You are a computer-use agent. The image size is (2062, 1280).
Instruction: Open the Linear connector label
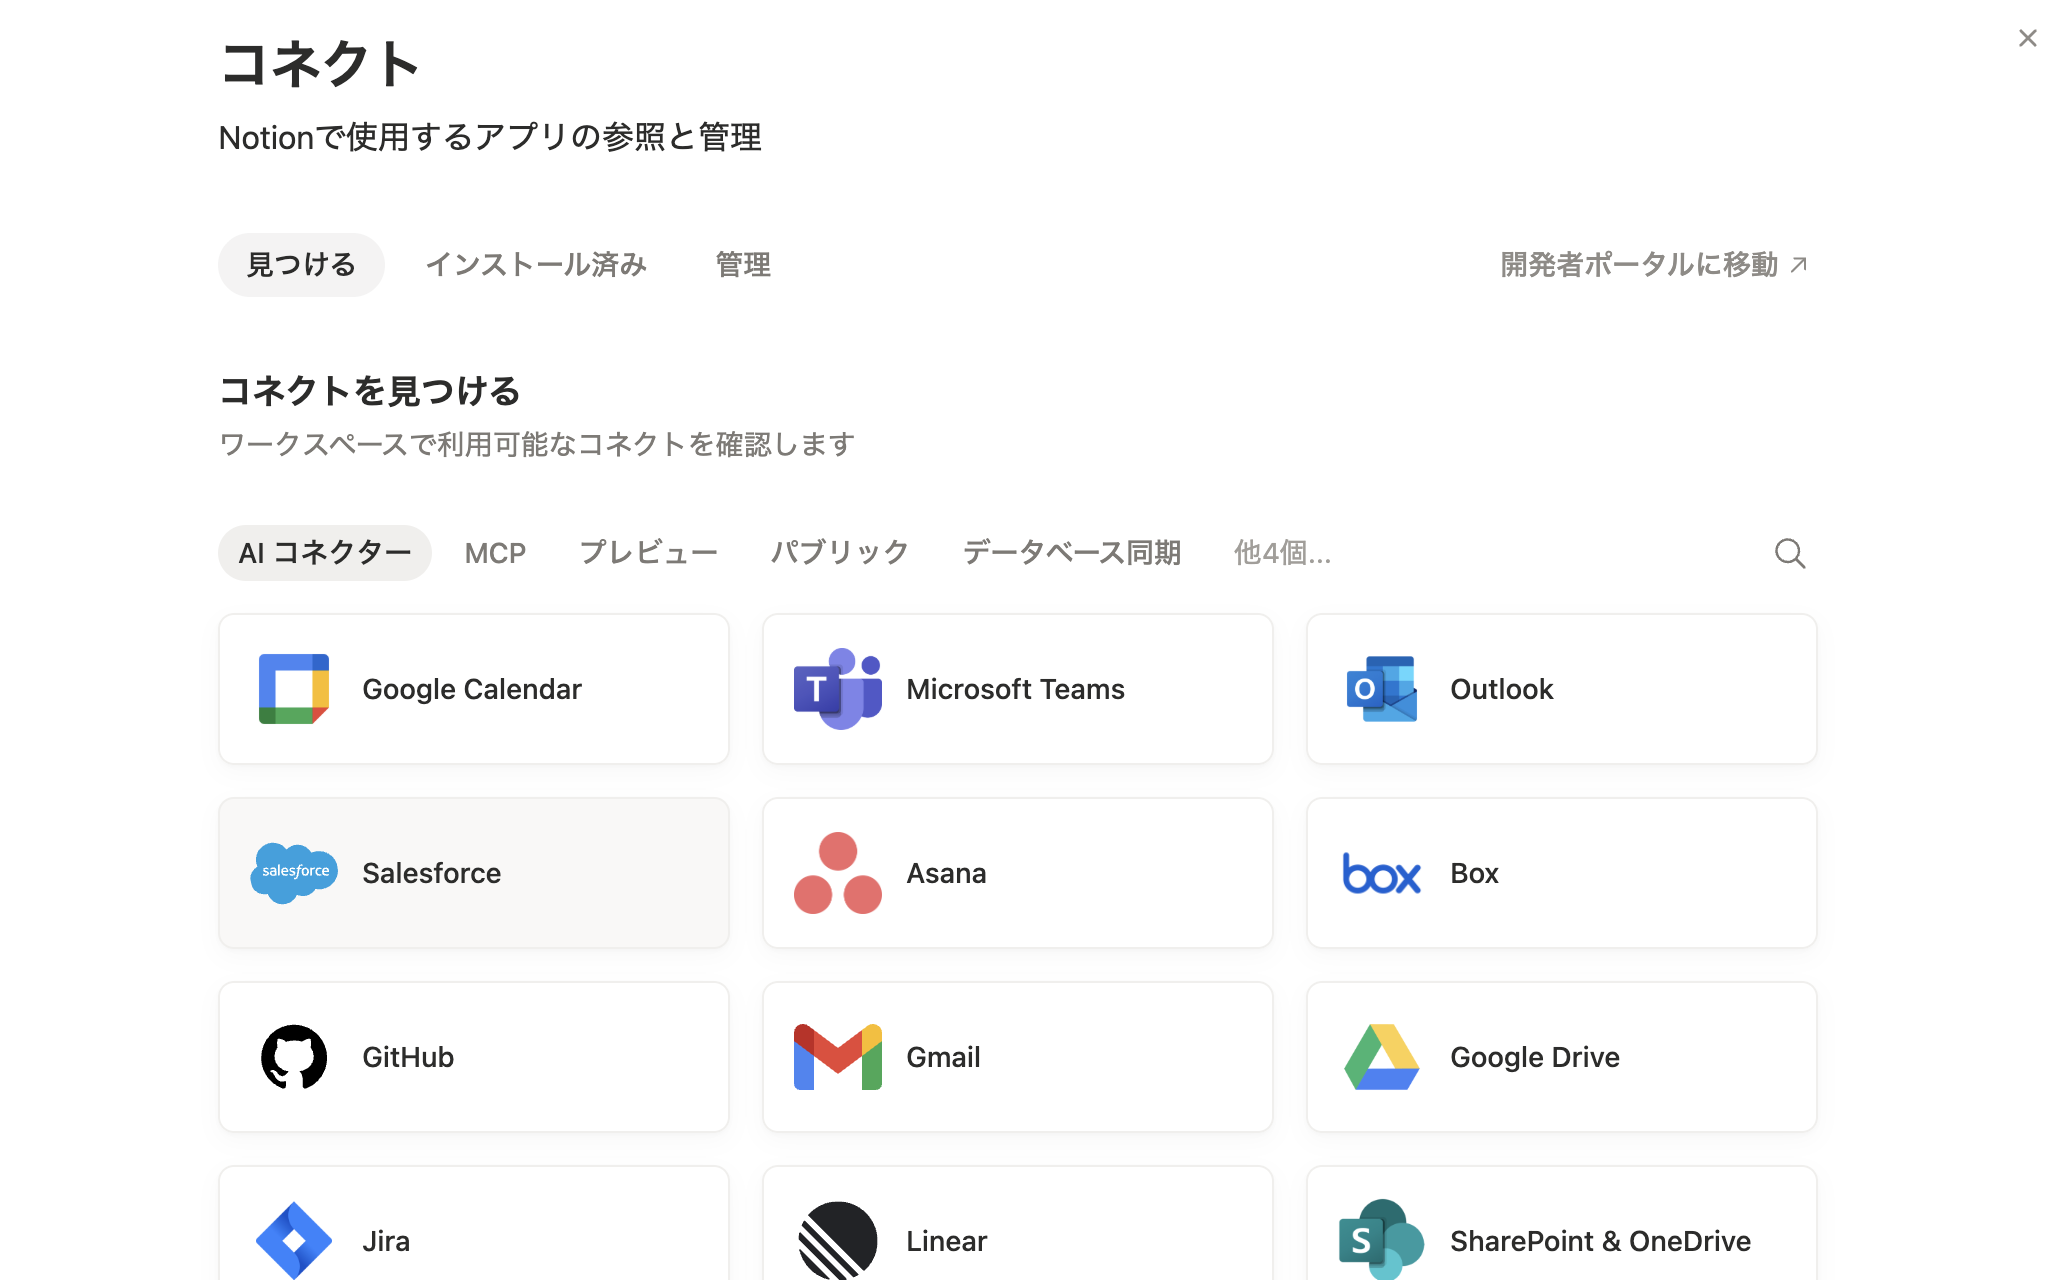coord(946,1241)
